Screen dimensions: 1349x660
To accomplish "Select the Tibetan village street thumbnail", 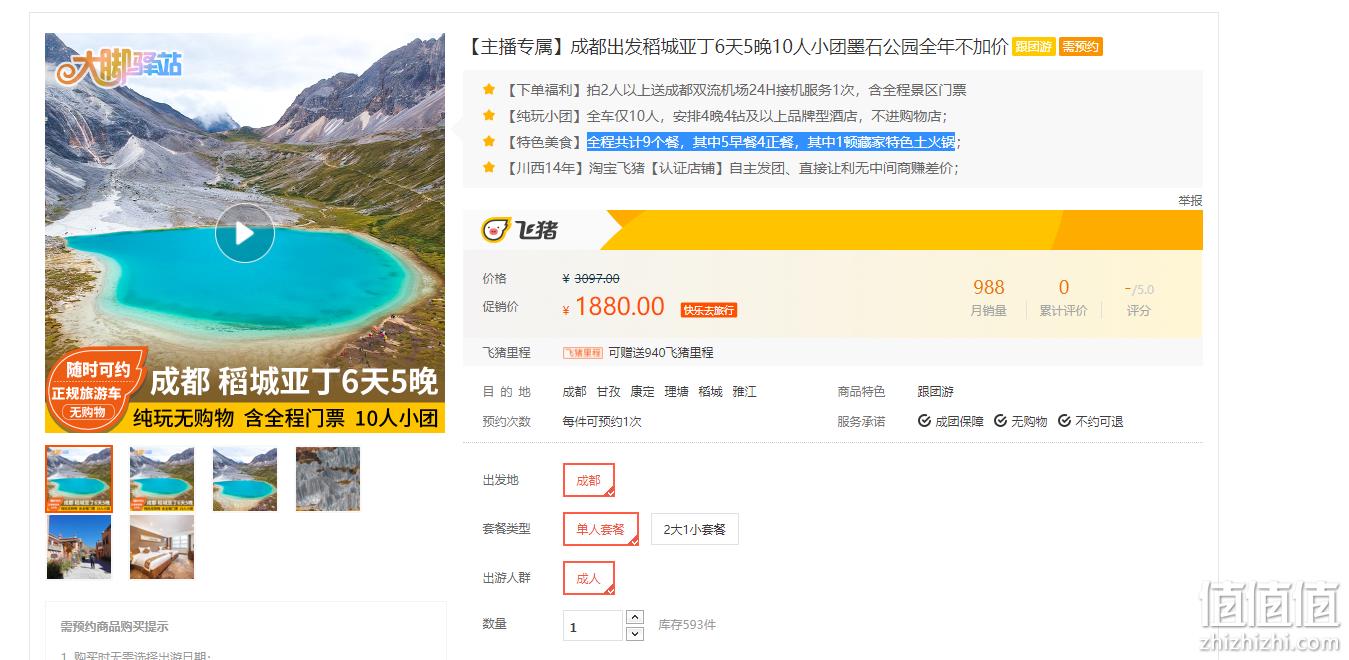I will [79, 547].
